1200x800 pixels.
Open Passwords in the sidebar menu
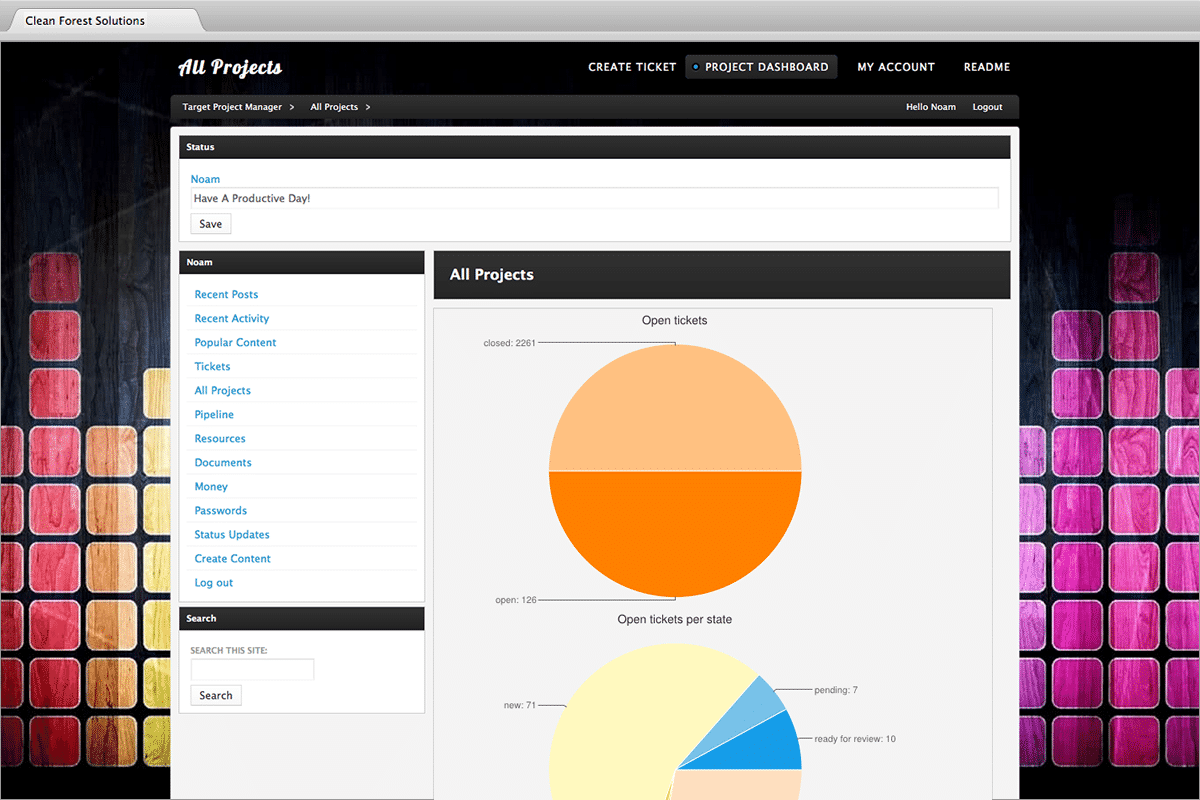(x=220, y=511)
